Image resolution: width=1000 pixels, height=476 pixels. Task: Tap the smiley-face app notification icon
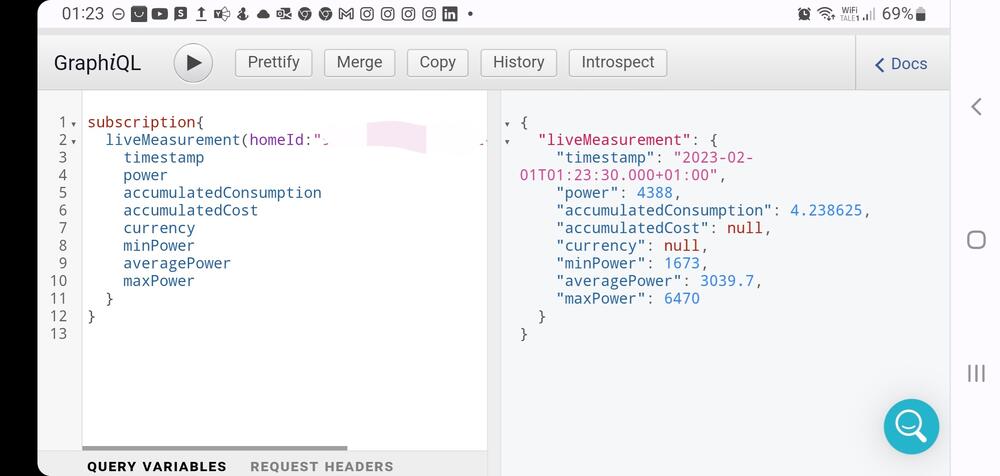pos(138,14)
